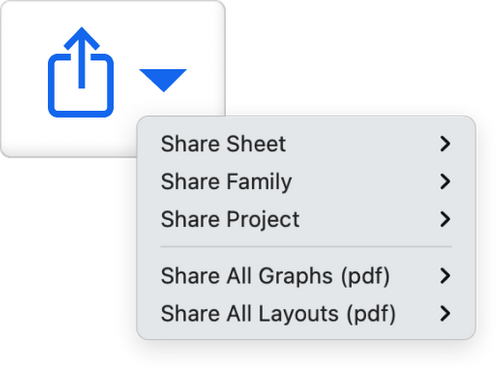Open the share dropdown triangle
Screen dimensions: 500x371
pyautogui.click(x=163, y=80)
